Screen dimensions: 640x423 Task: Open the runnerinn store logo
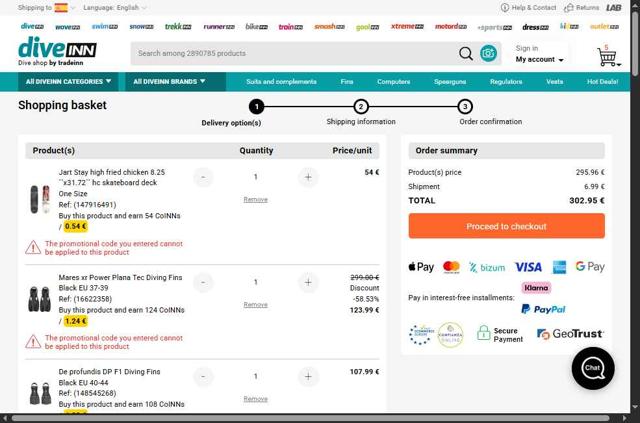[219, 27]
